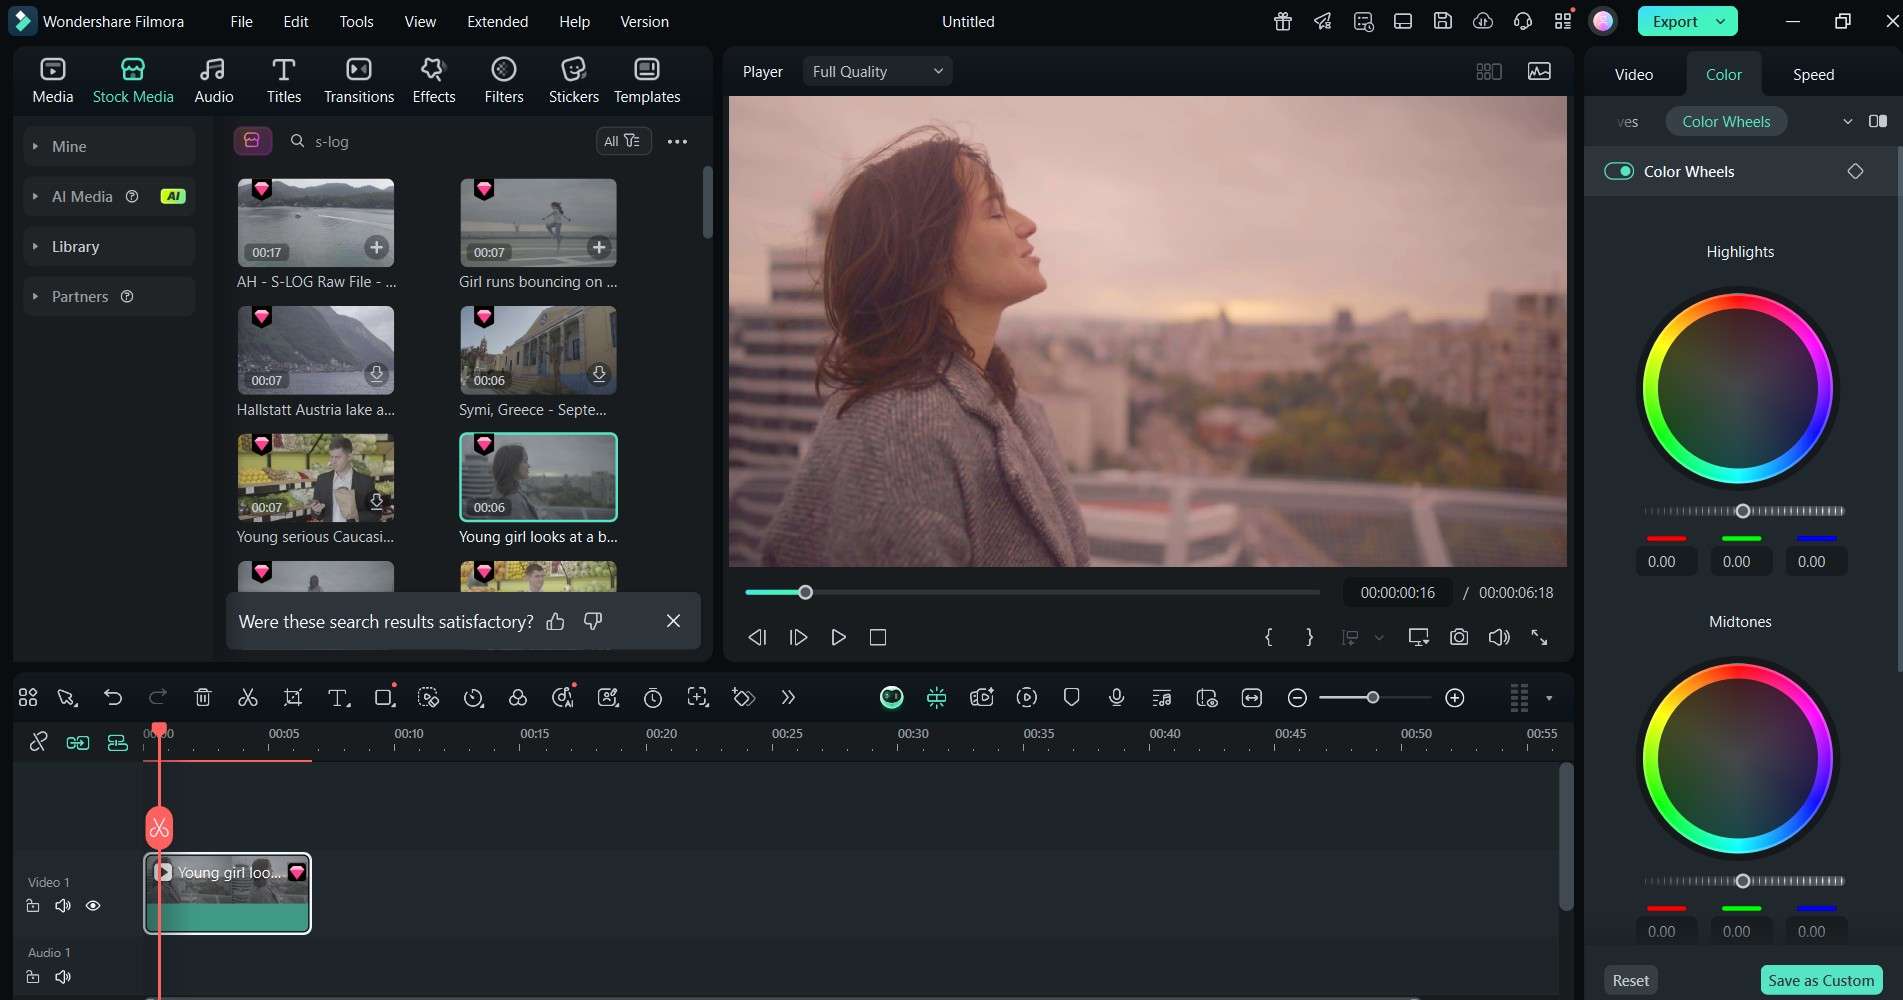Screen dimensions: 1903x1000
Task: Add text with the timeline text tool
Action: (x=338, y=697)
